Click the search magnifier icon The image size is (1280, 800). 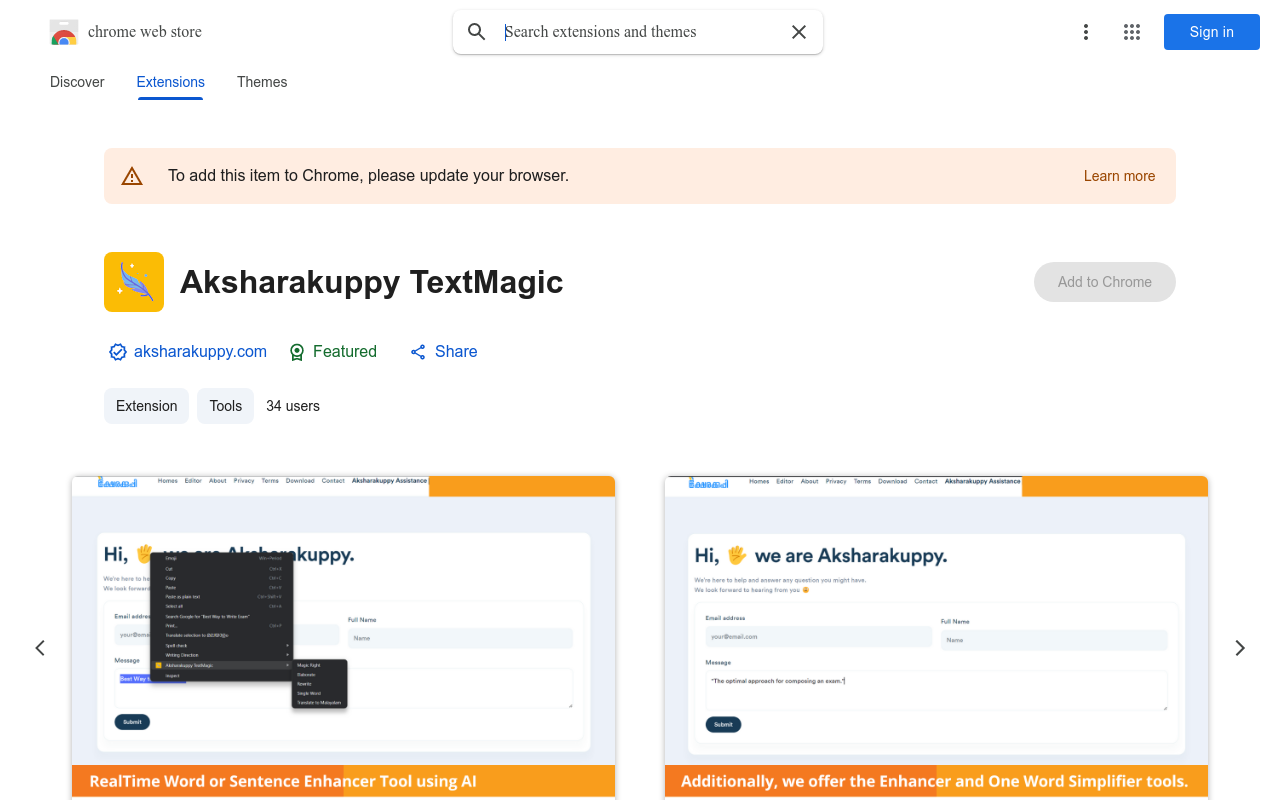tap(477, 32)
